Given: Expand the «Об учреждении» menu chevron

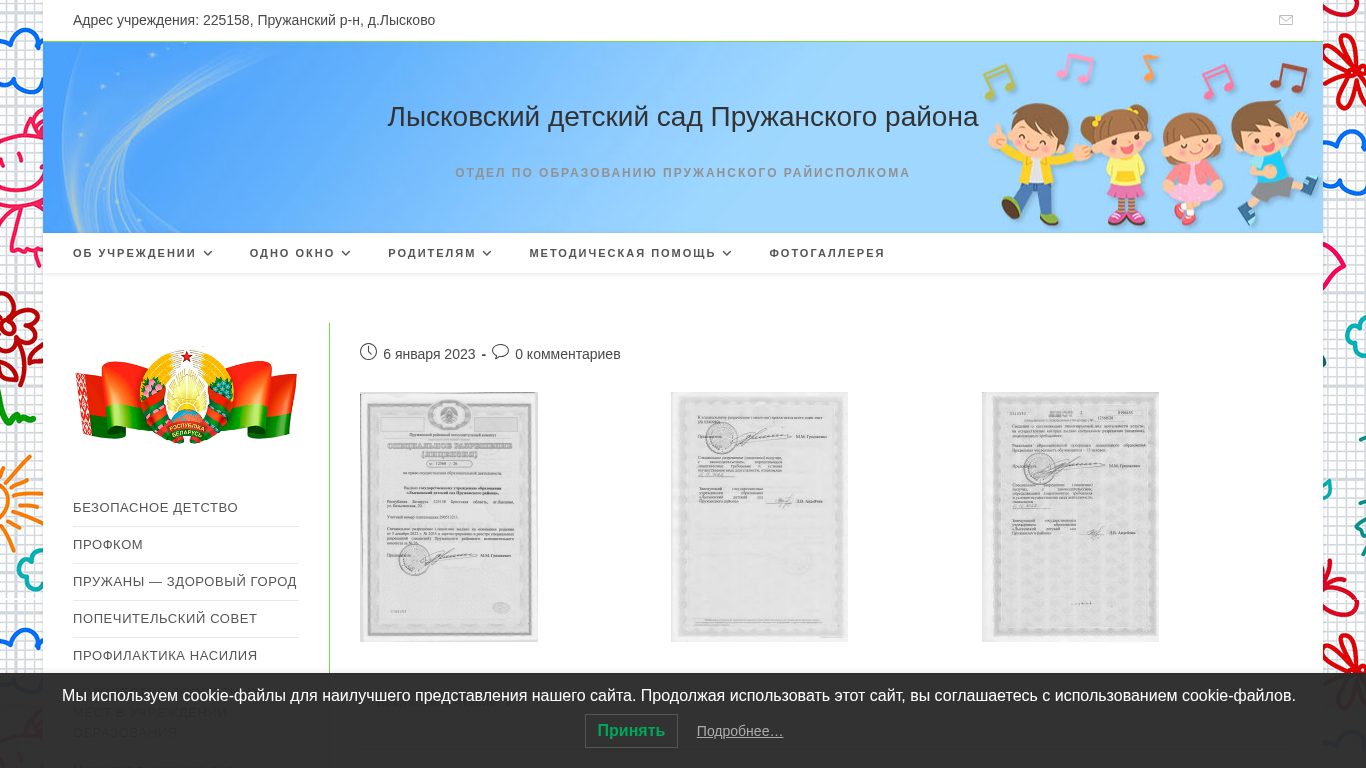Looking at the screenshot, I should 208,254.
